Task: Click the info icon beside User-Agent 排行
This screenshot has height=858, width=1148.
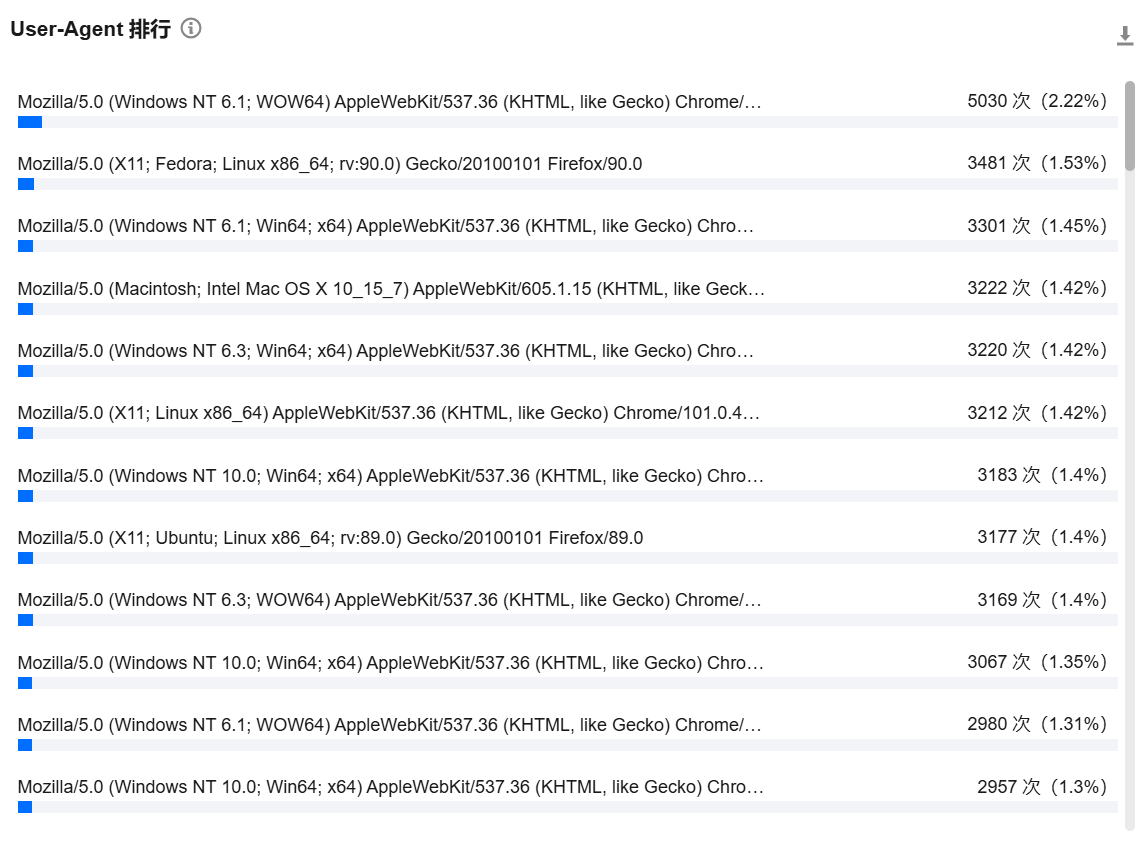Action: click(191, 28)
